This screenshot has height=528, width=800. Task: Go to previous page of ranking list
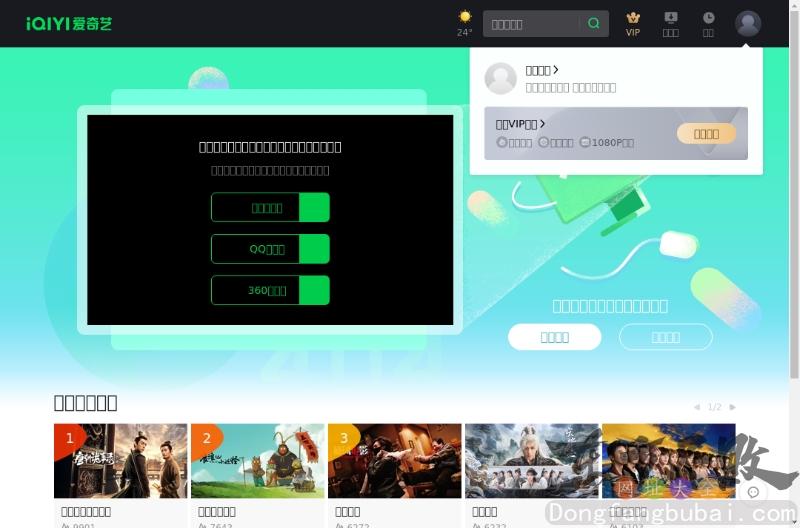click(697, 407)
